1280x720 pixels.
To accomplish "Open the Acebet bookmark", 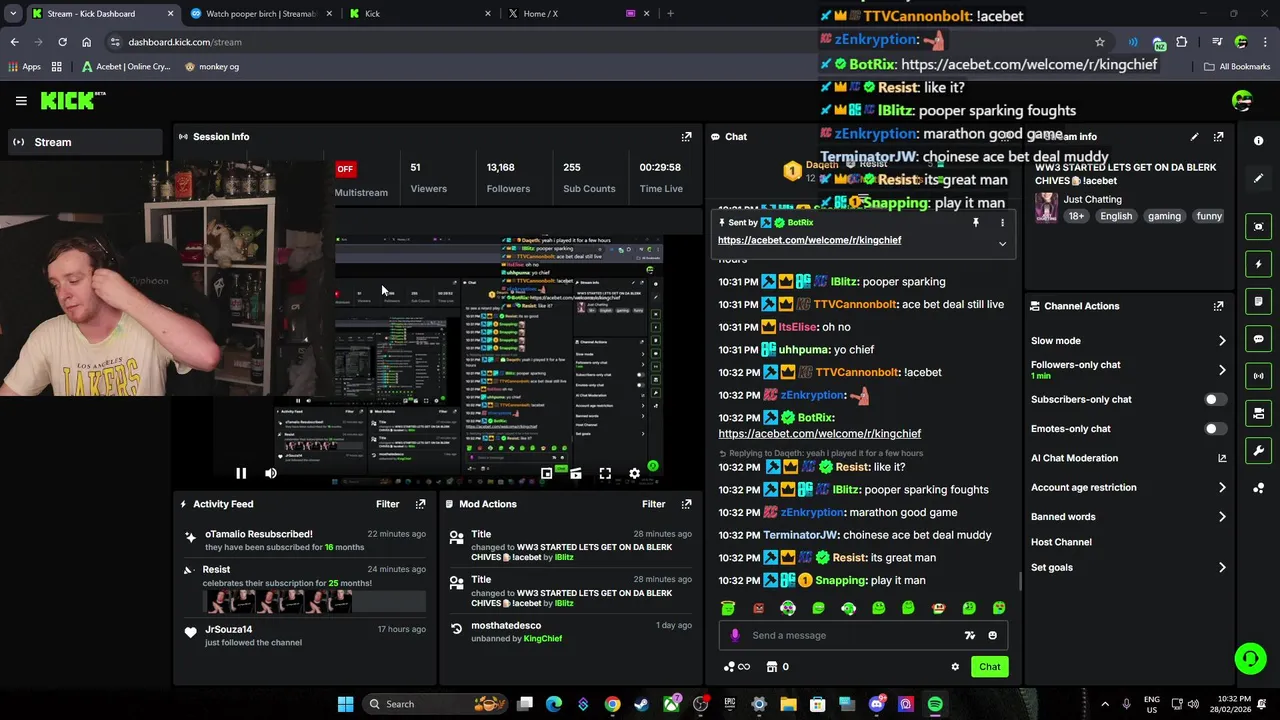I will pos(126,67).
